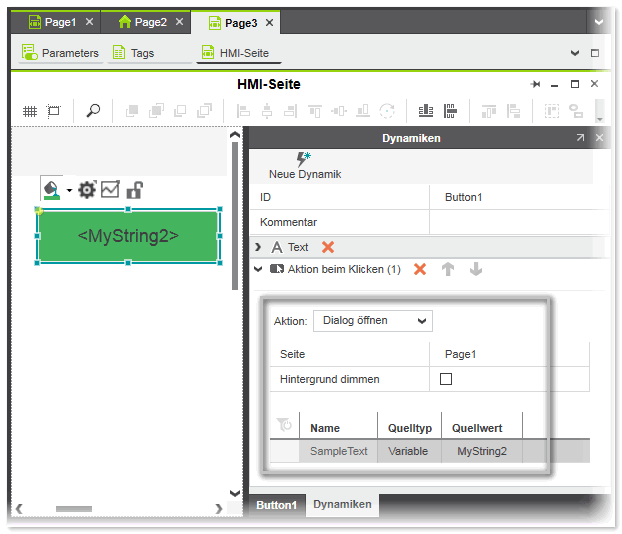This screenshot has height=534, width=622.
Task: Open the gear settings icon above button
Action: click(87, 189)
